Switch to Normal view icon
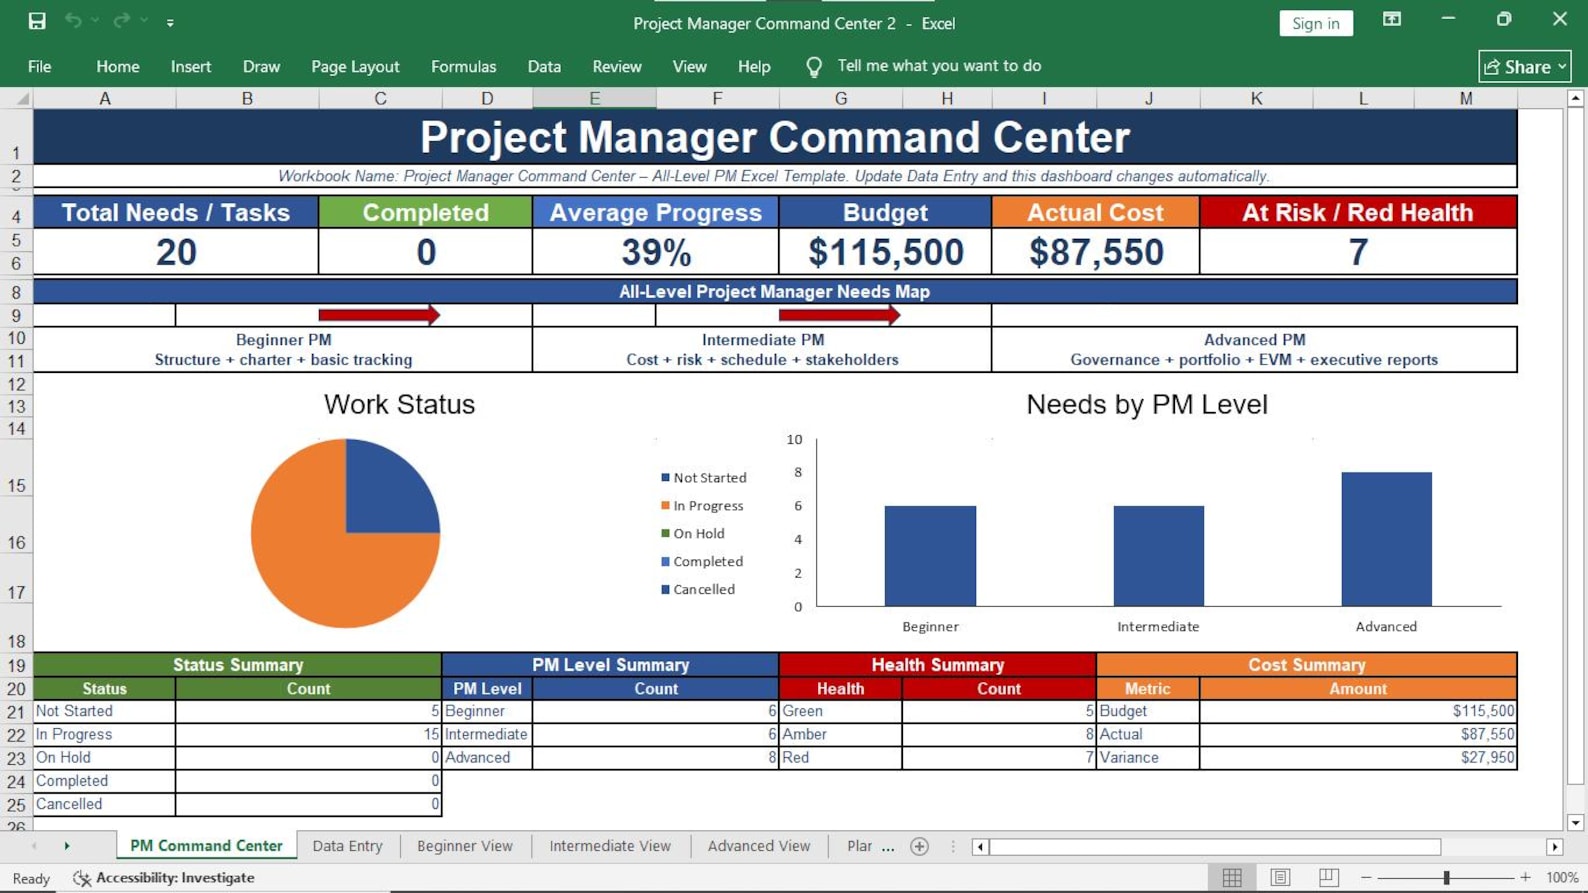 pos(1232,878)
